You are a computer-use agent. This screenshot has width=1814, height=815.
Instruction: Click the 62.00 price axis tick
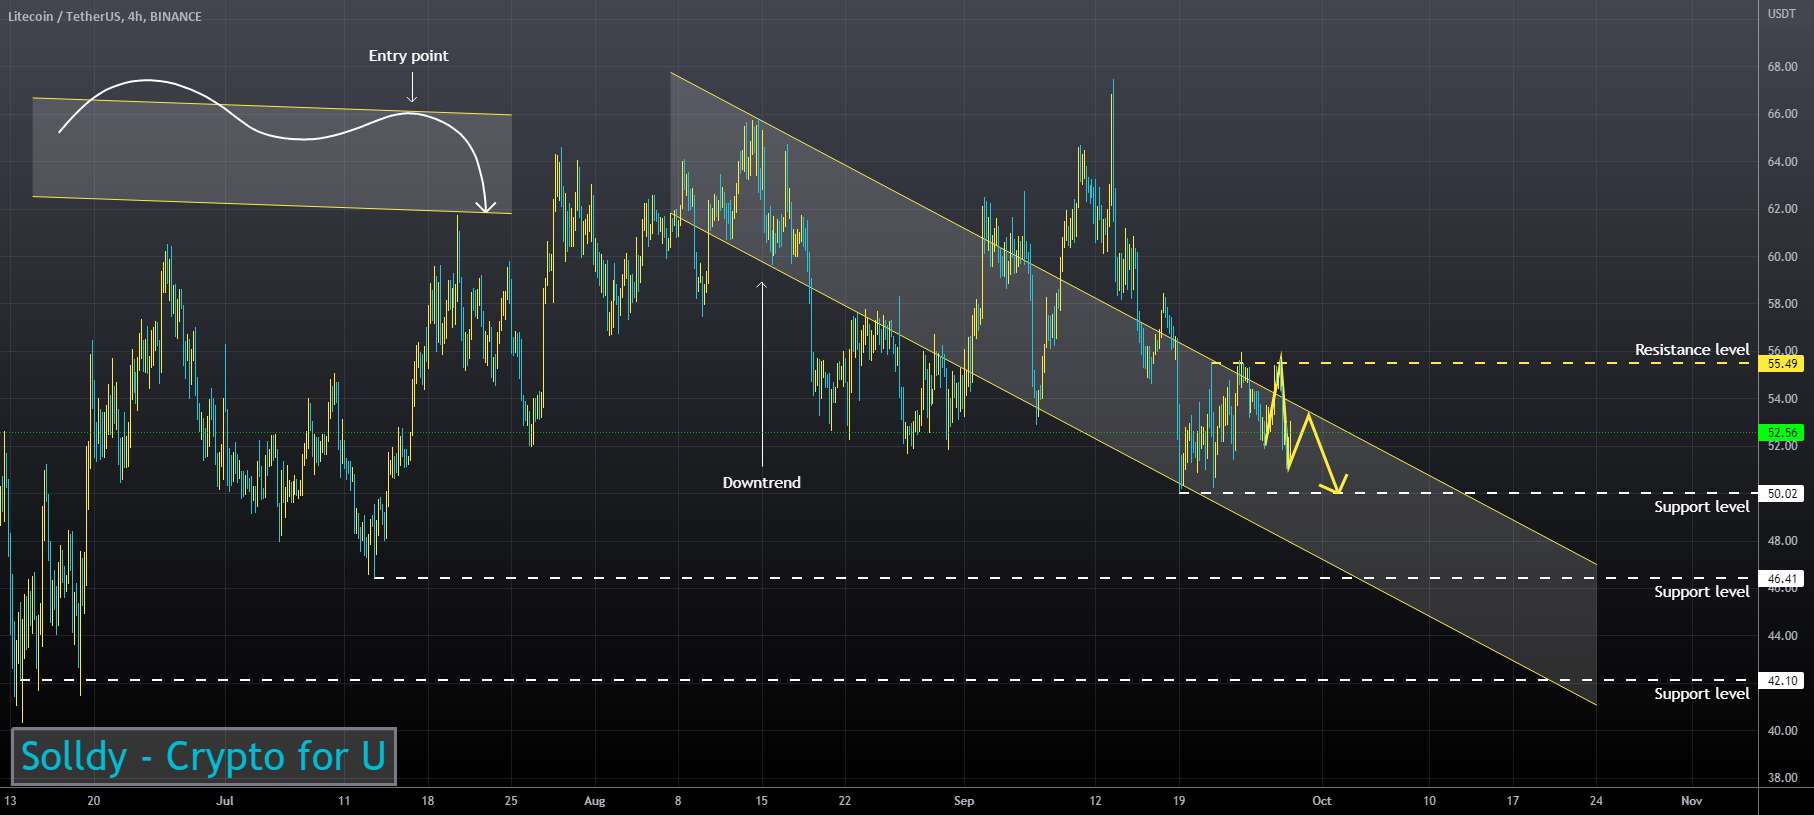pos(1782,209)
